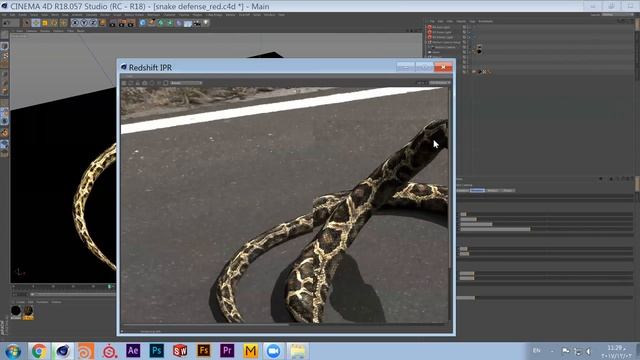Open the Light object bulb icon
The width and height of the screenshot is (640, 360).
click(206, 23)
